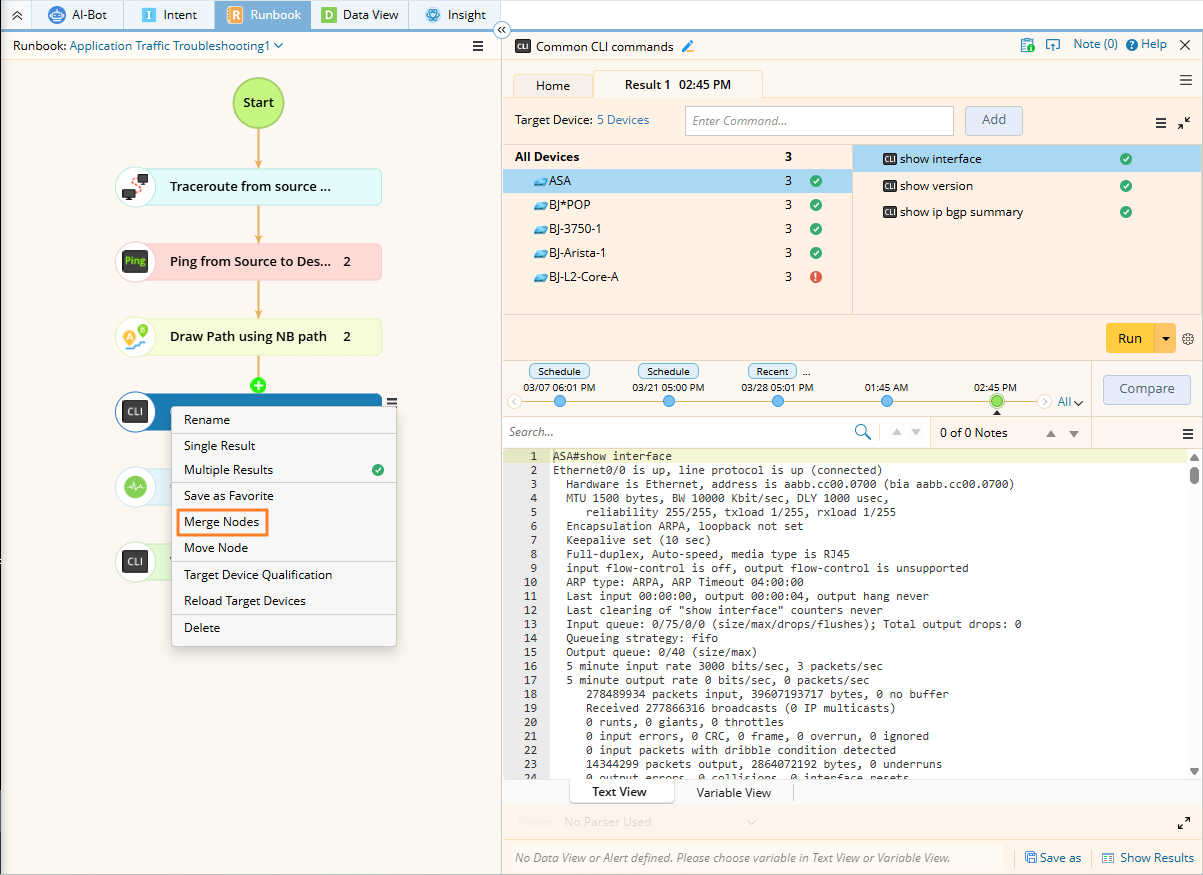This screenshot has width=1203, height=875.
Task: Click the pencil edit icon beside Common CLI commands
Action: click(687, 46)
